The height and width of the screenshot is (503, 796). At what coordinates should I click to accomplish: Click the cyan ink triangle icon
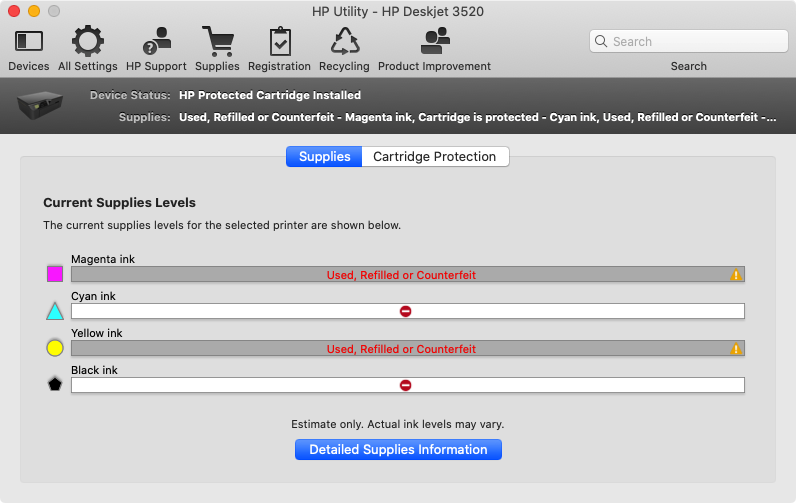[x=55, y=311]
